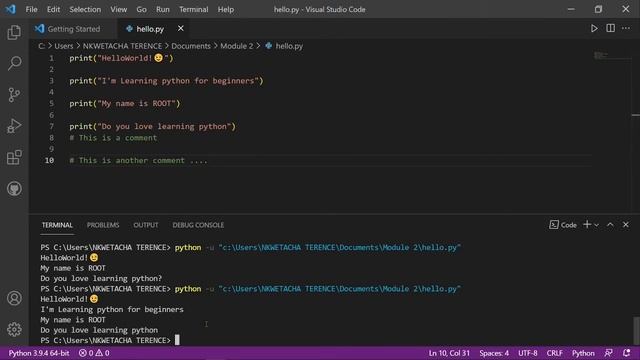Open the Accounts menu icon

click(x=14, y=298)
